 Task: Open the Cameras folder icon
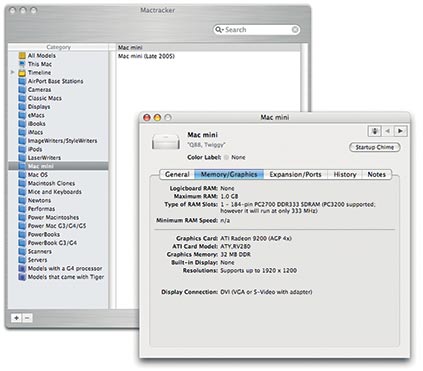22,90
